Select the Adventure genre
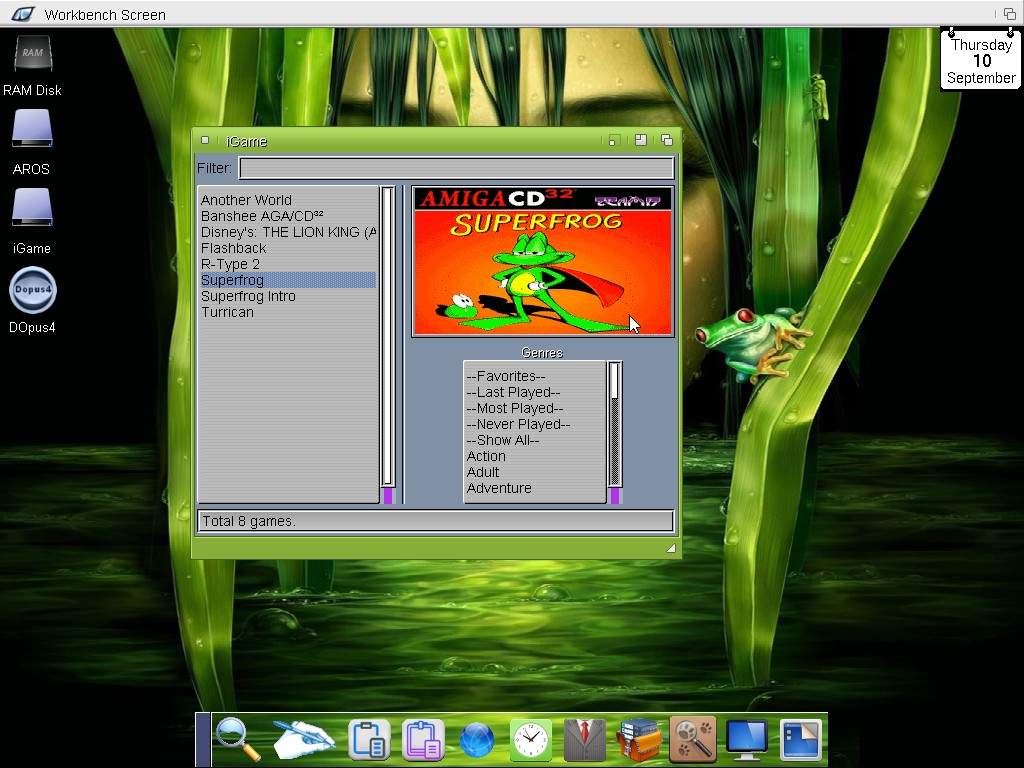Screen dimensions: 1024x768 [499, 488]
